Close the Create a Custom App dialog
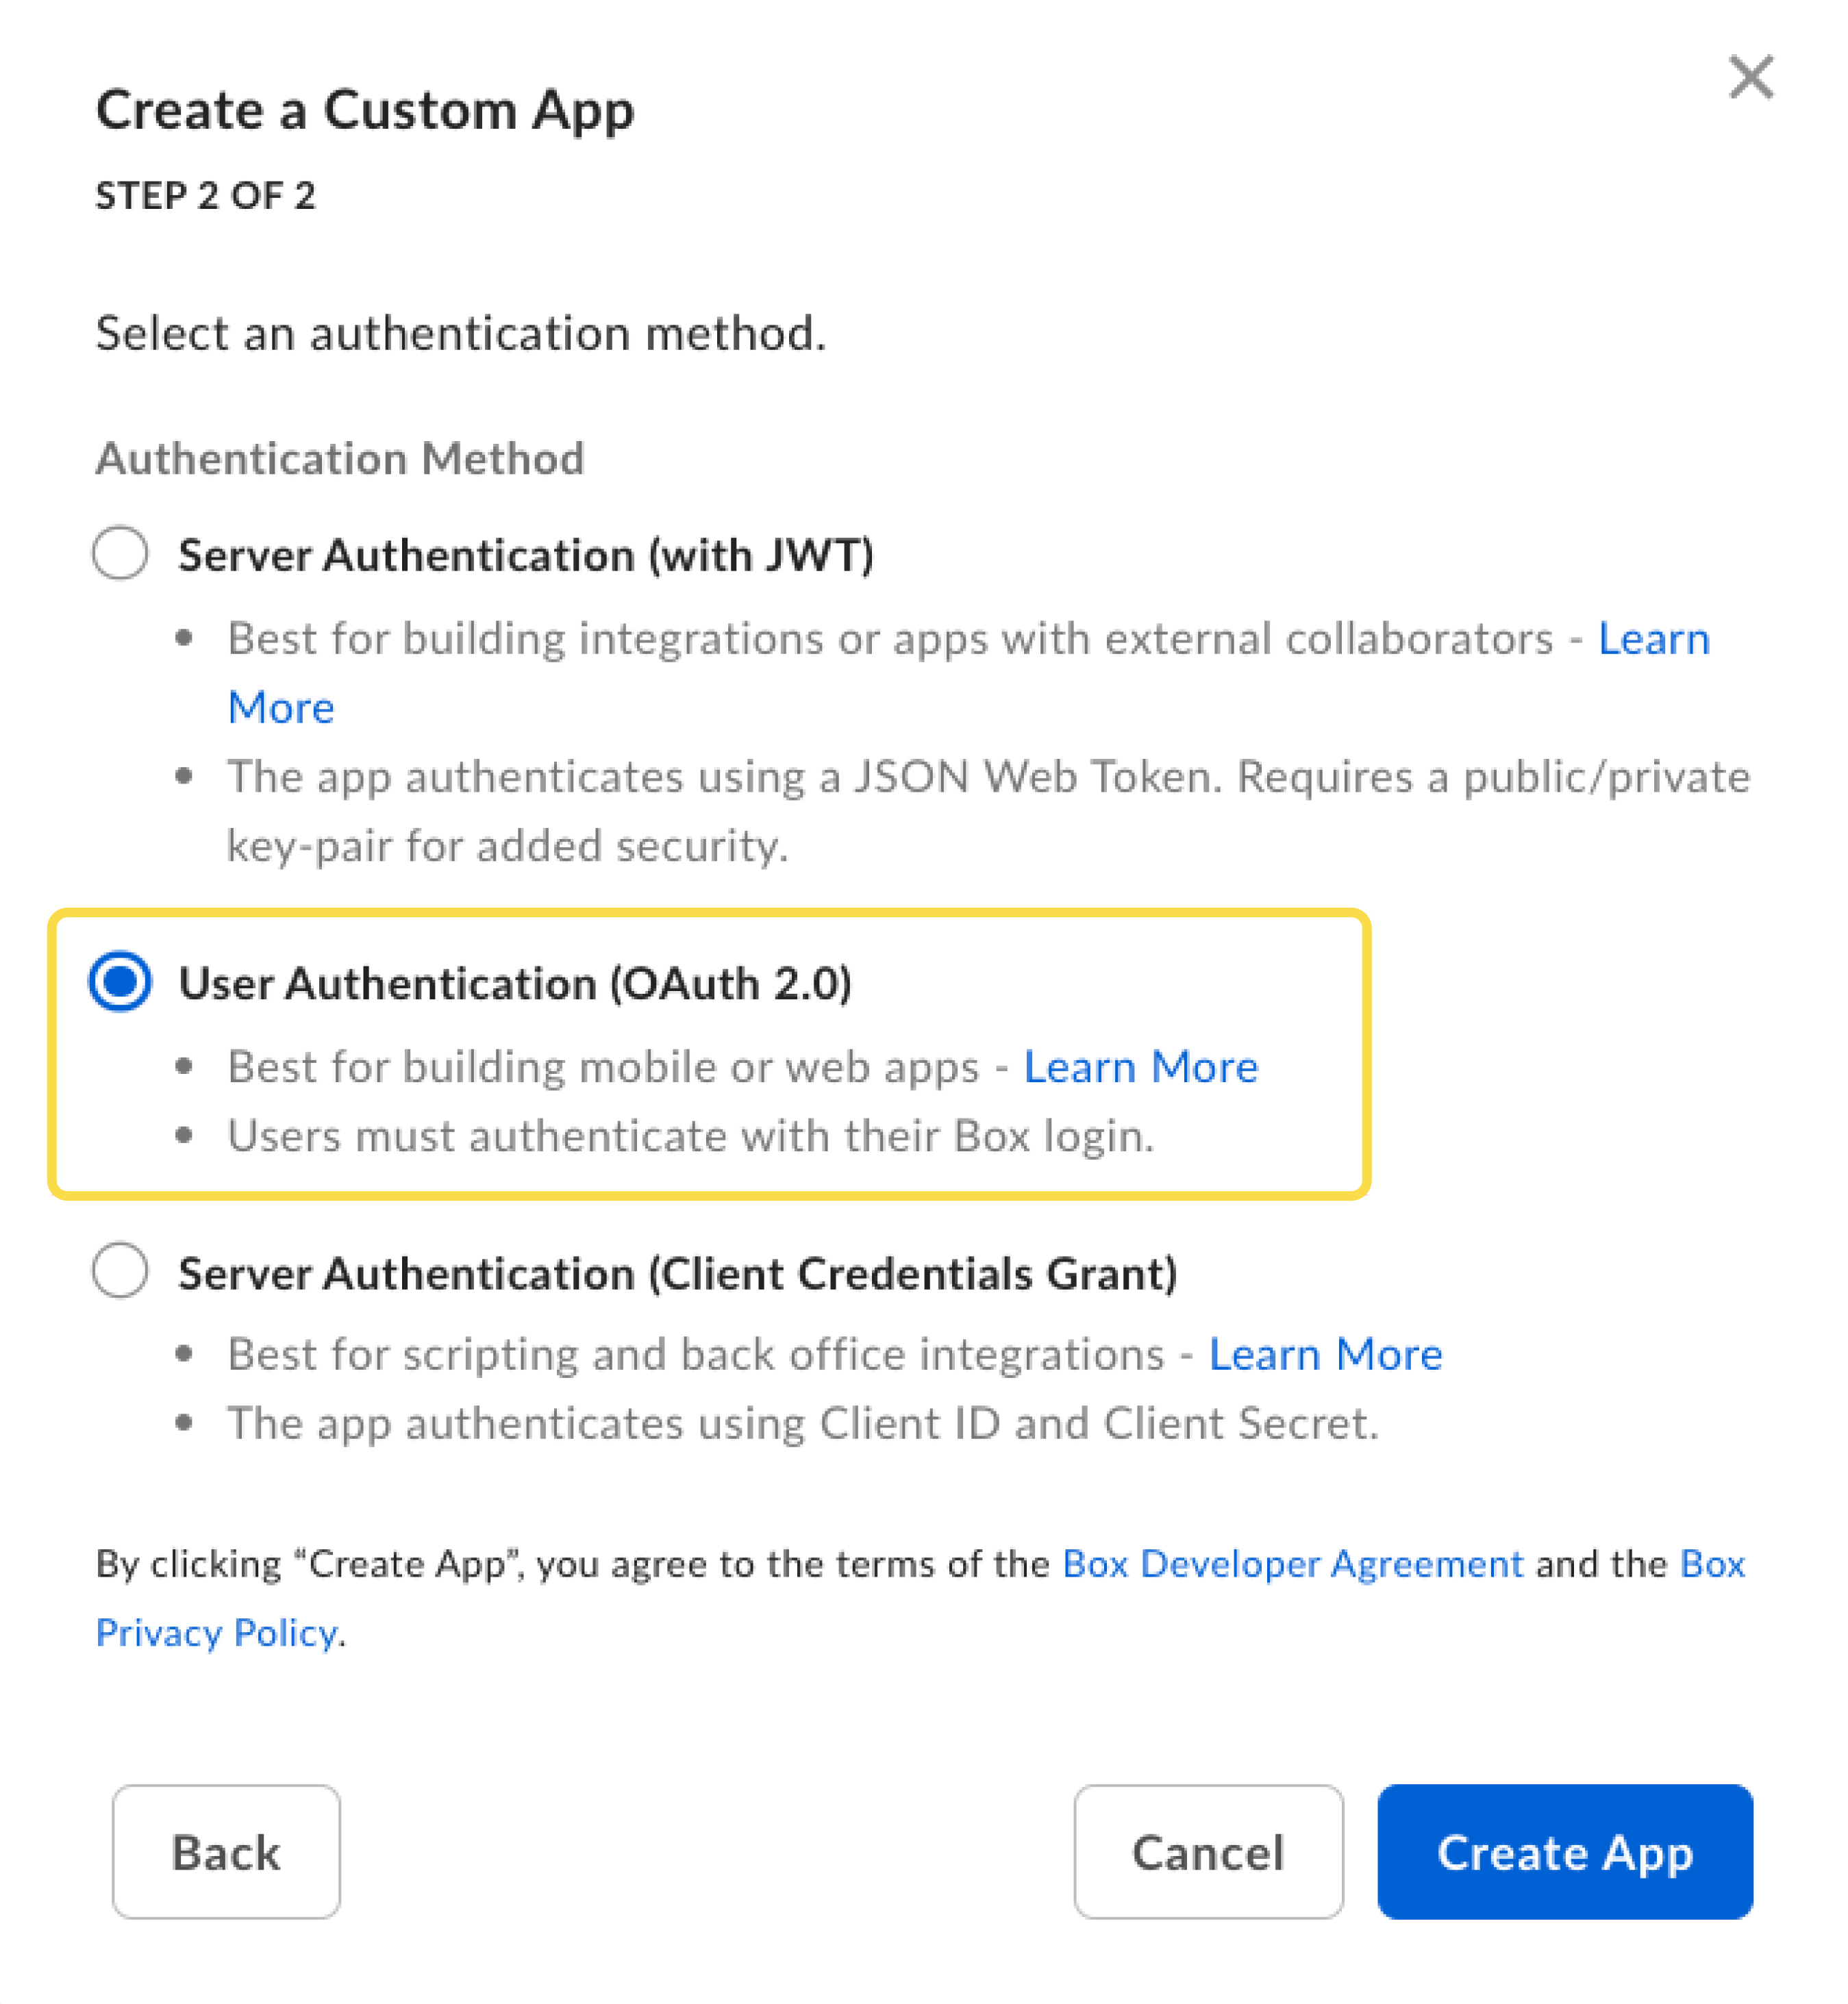This screenshot has width=1848, height=2004. [x=1751, y=78]
